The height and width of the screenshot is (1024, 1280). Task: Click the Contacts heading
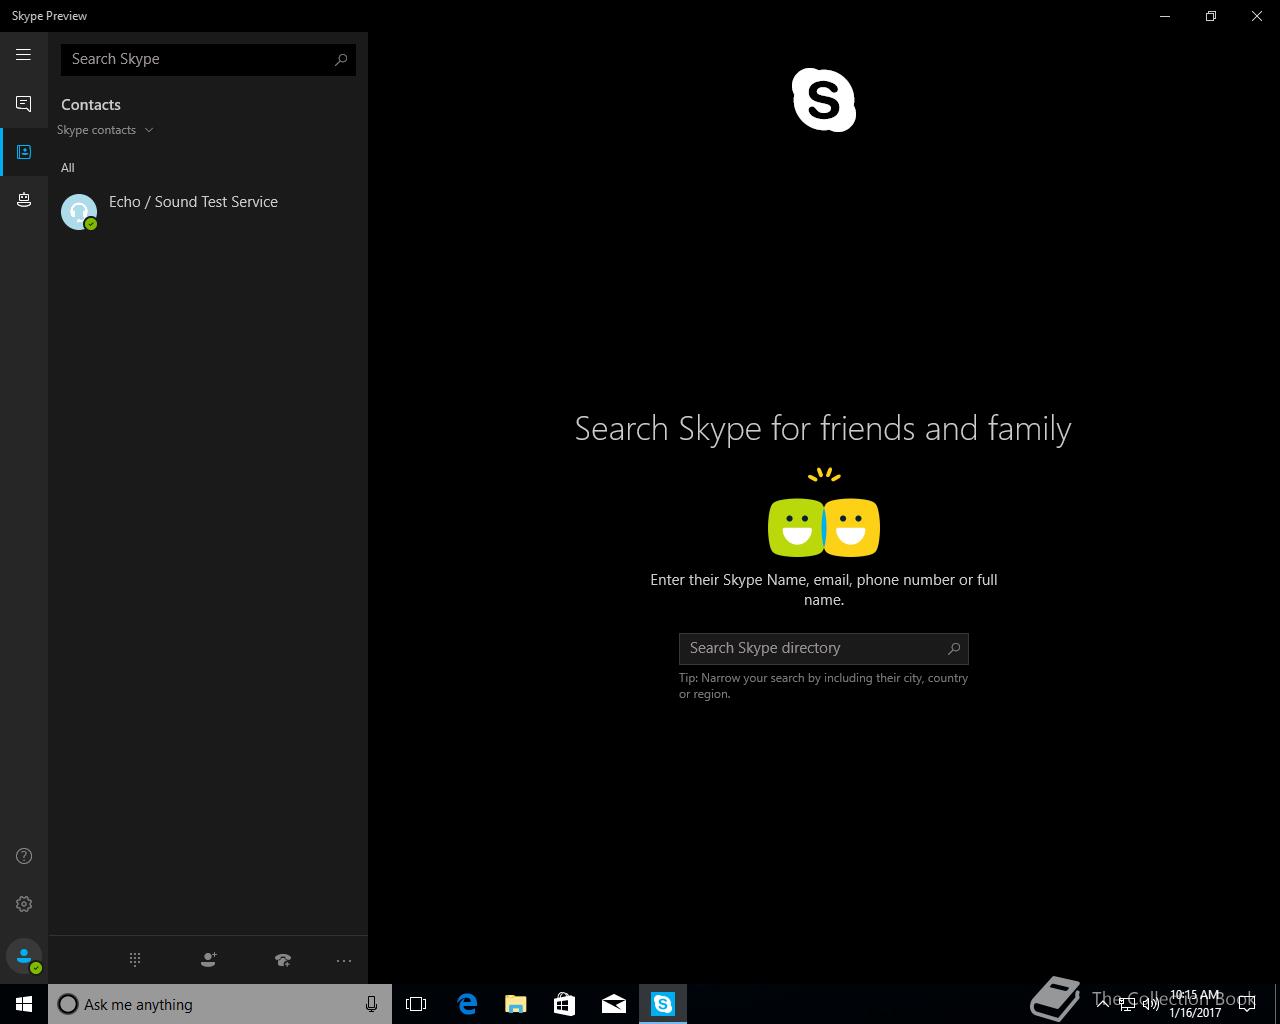pyautogui.click(x=91, y=105)
